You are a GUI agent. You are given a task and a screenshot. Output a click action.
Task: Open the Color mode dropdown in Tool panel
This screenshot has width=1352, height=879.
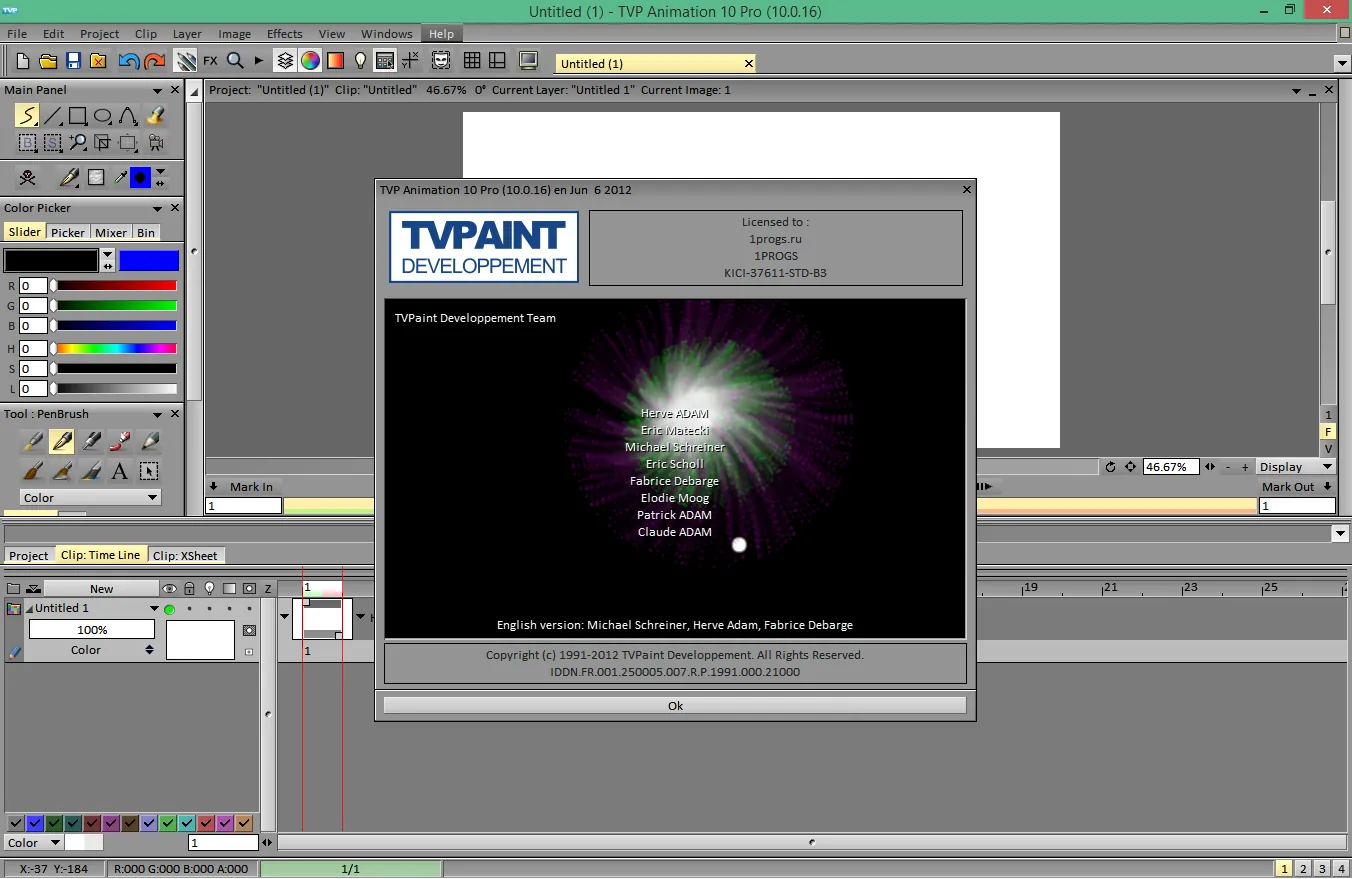point(90,497)
